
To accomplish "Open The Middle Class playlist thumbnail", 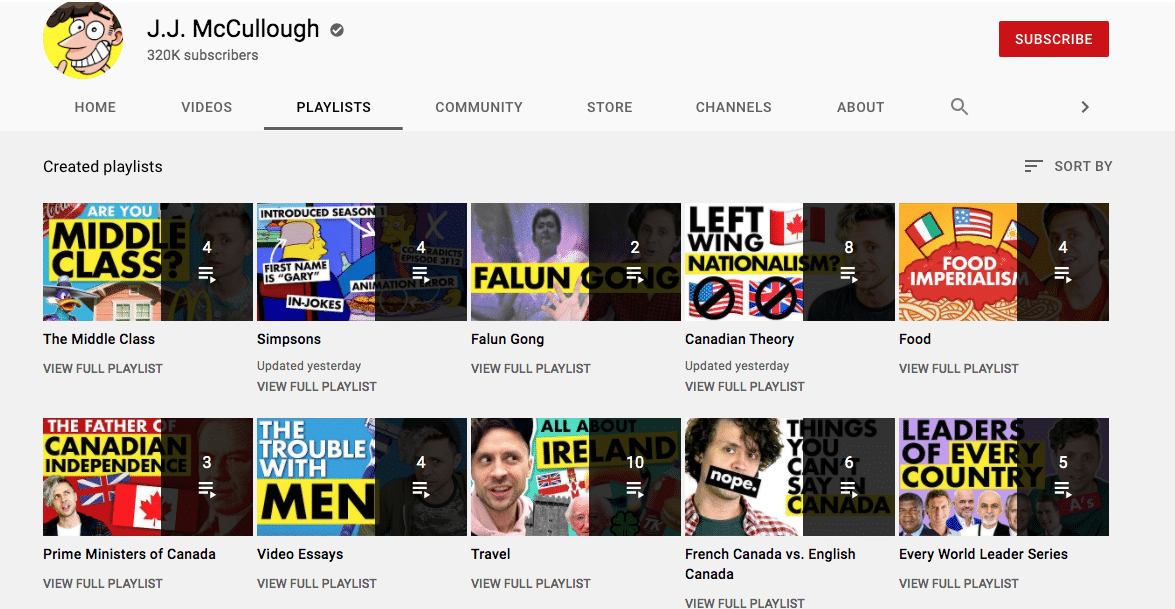I will click(x=148, y=261).
